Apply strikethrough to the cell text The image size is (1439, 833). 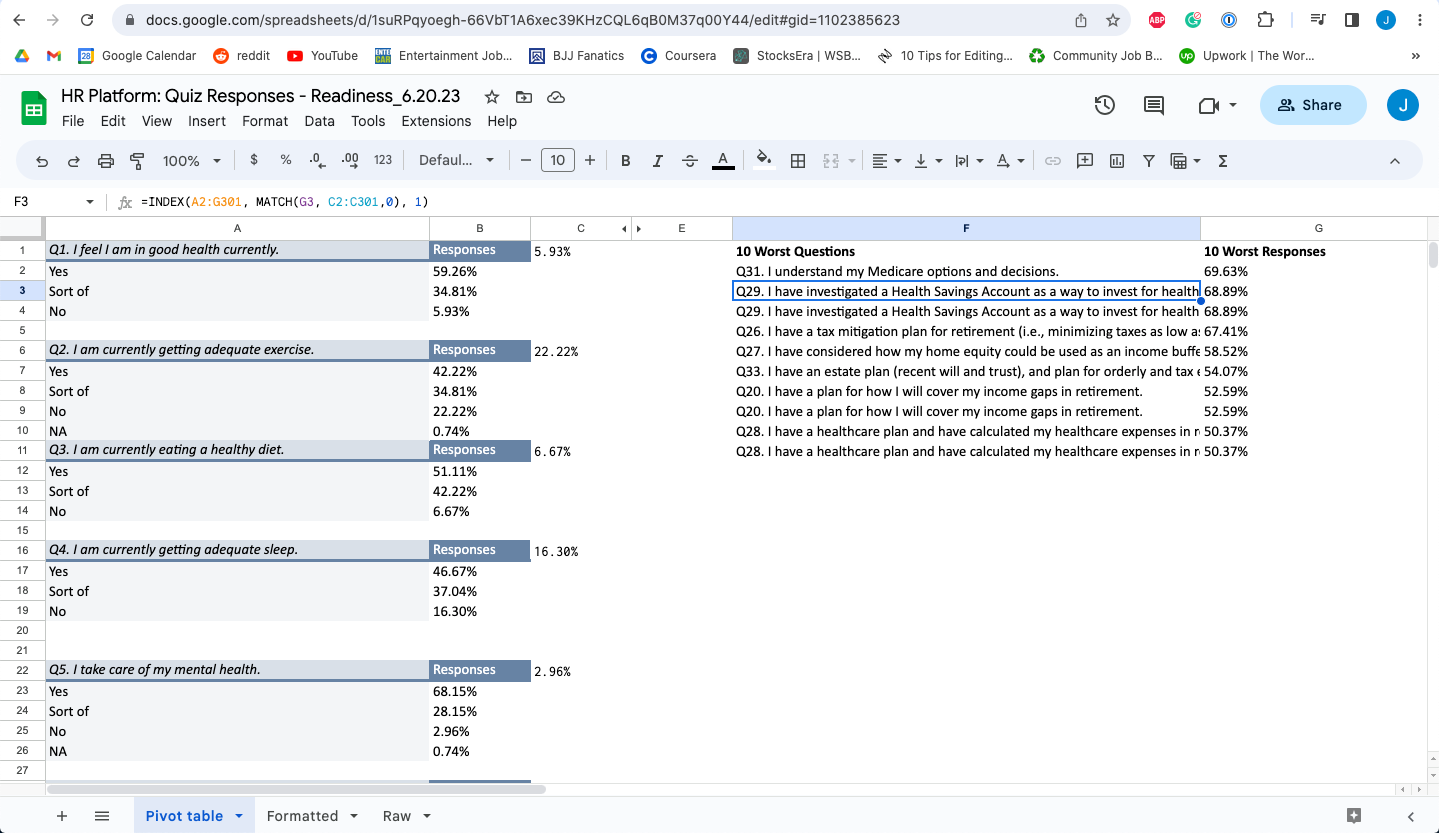point(690,160)
